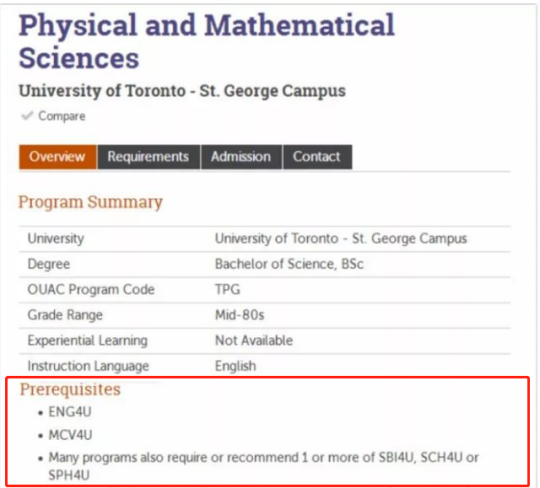The image size is (540, 488).
Task: Select the MCV4U prerequisite item
Action: point(70,435)
